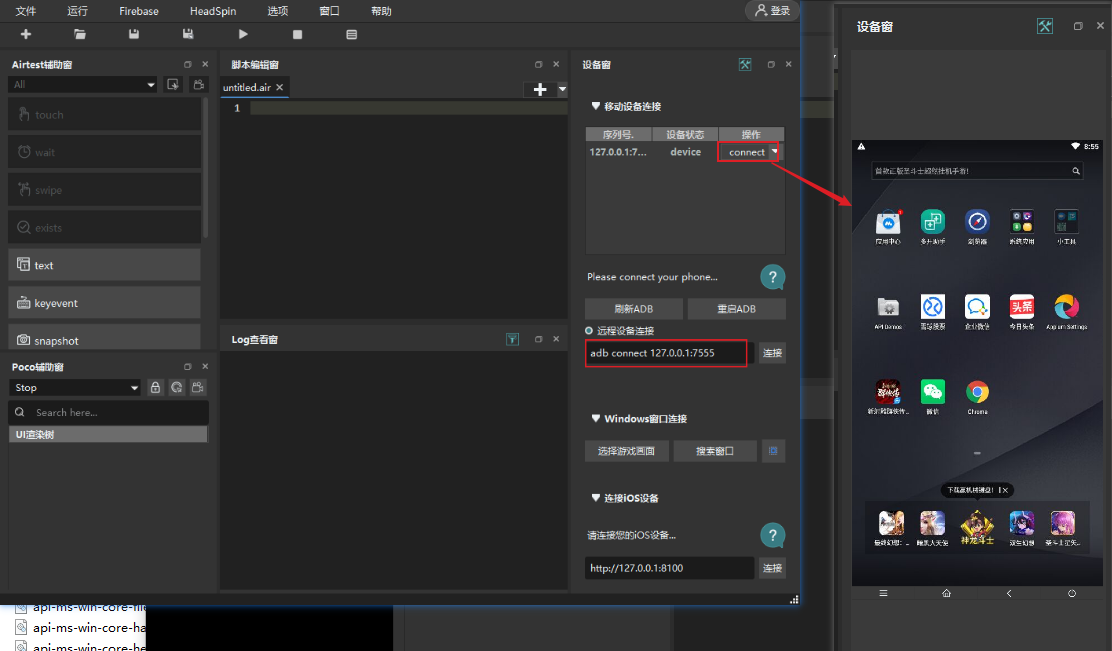Image resolution: width=1112 pixels, height=651 pixels.
Task: Click 连接 button beside adb connect field
Action: [772, 352]
